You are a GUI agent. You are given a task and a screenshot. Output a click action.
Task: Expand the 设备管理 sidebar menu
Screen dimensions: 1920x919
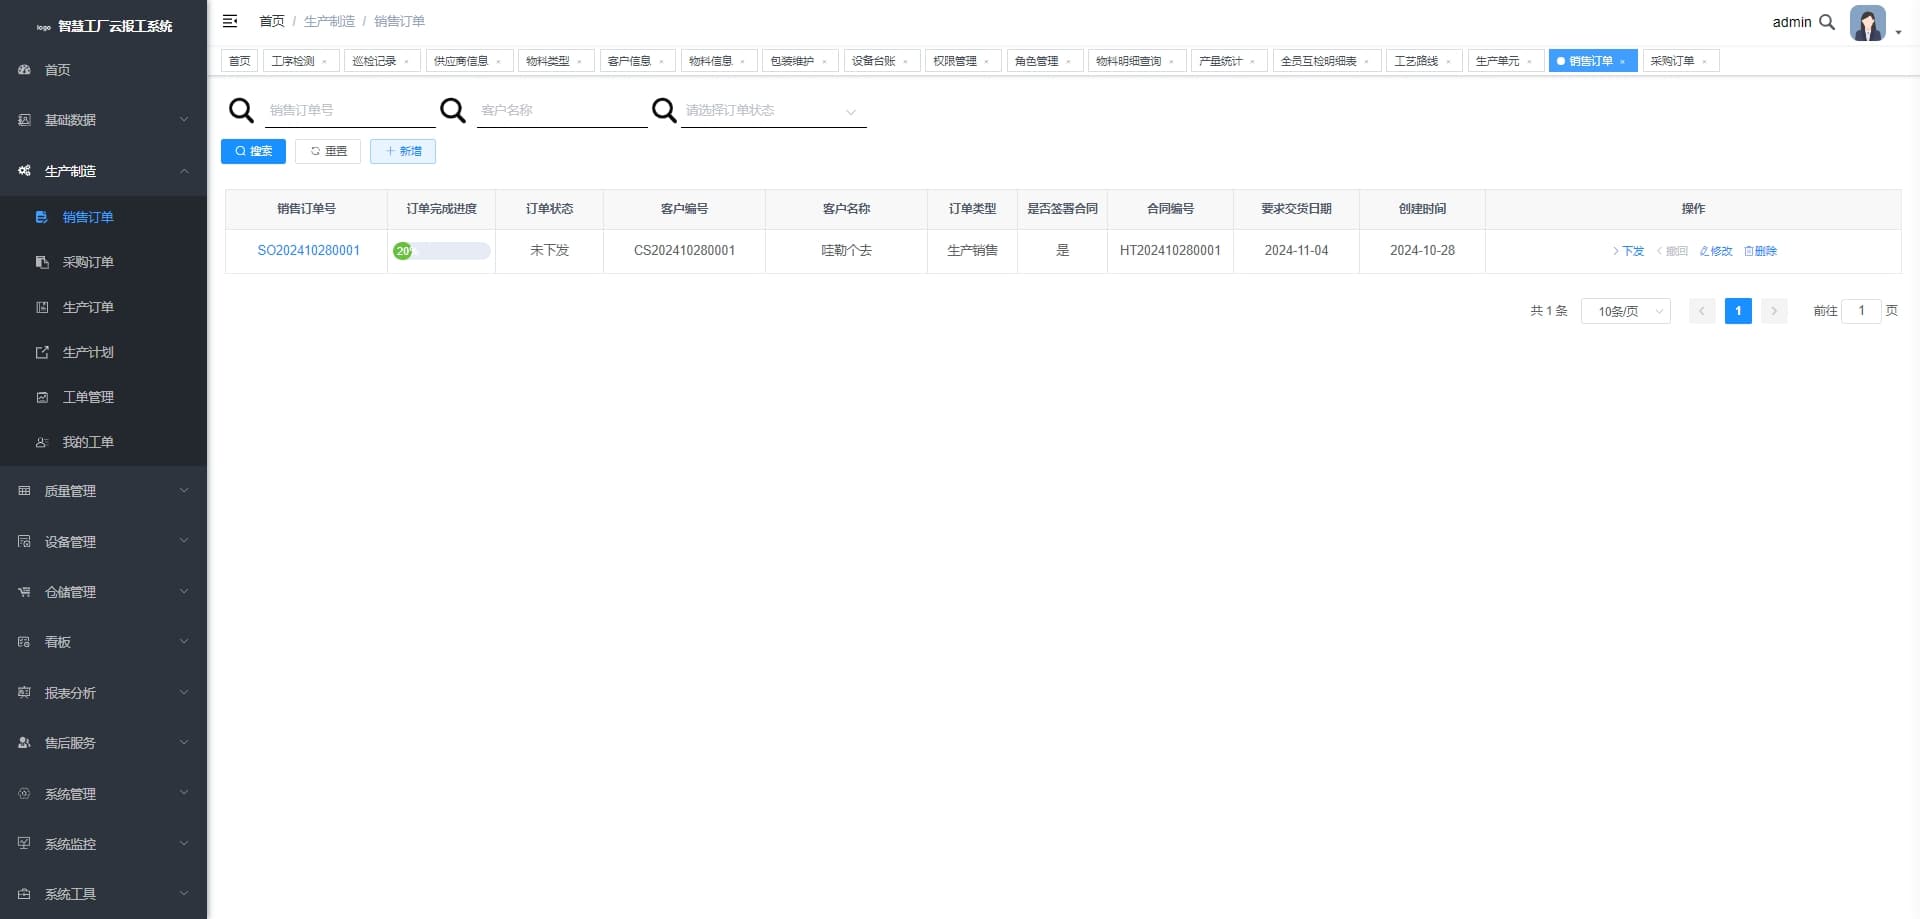pyautogui.click(x=104, y=542)
